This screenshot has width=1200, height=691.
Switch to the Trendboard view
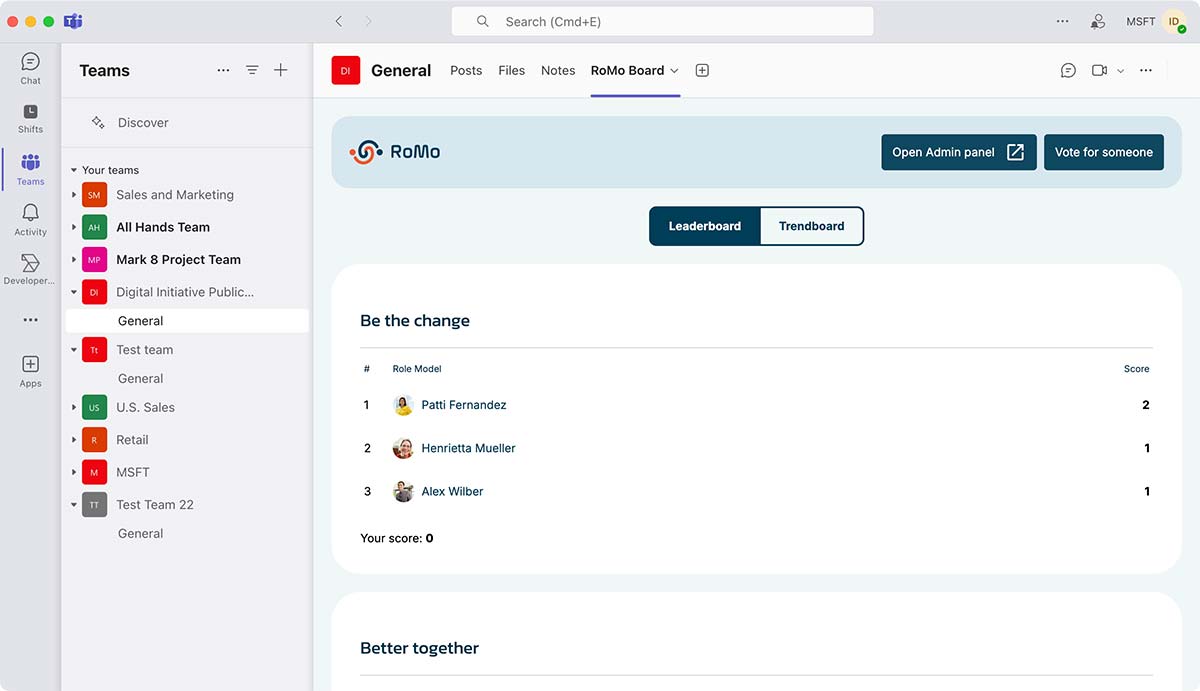(812, 226)
